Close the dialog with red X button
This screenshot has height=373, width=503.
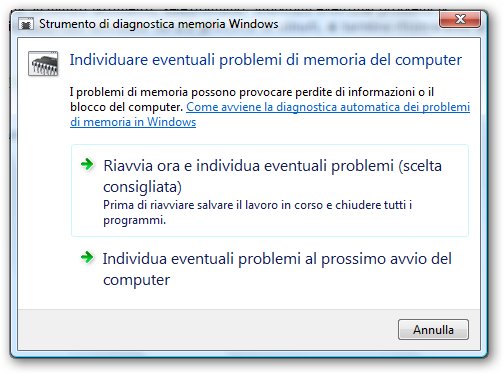point(460,19)
